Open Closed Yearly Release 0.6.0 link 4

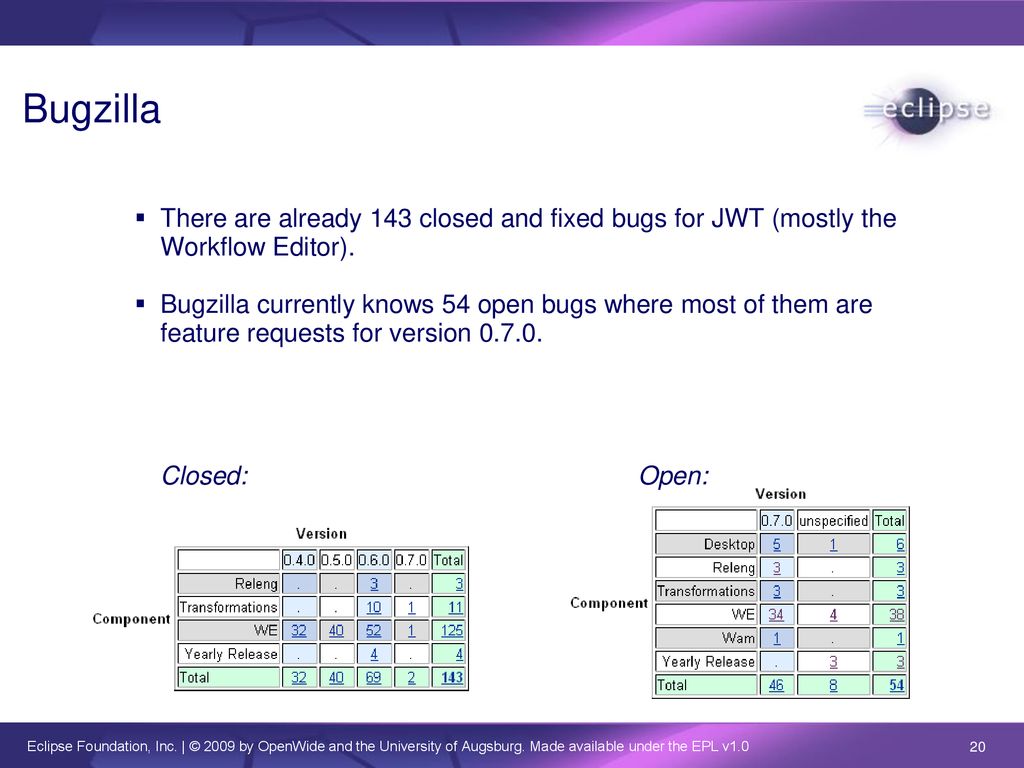[x=374, y=654]
